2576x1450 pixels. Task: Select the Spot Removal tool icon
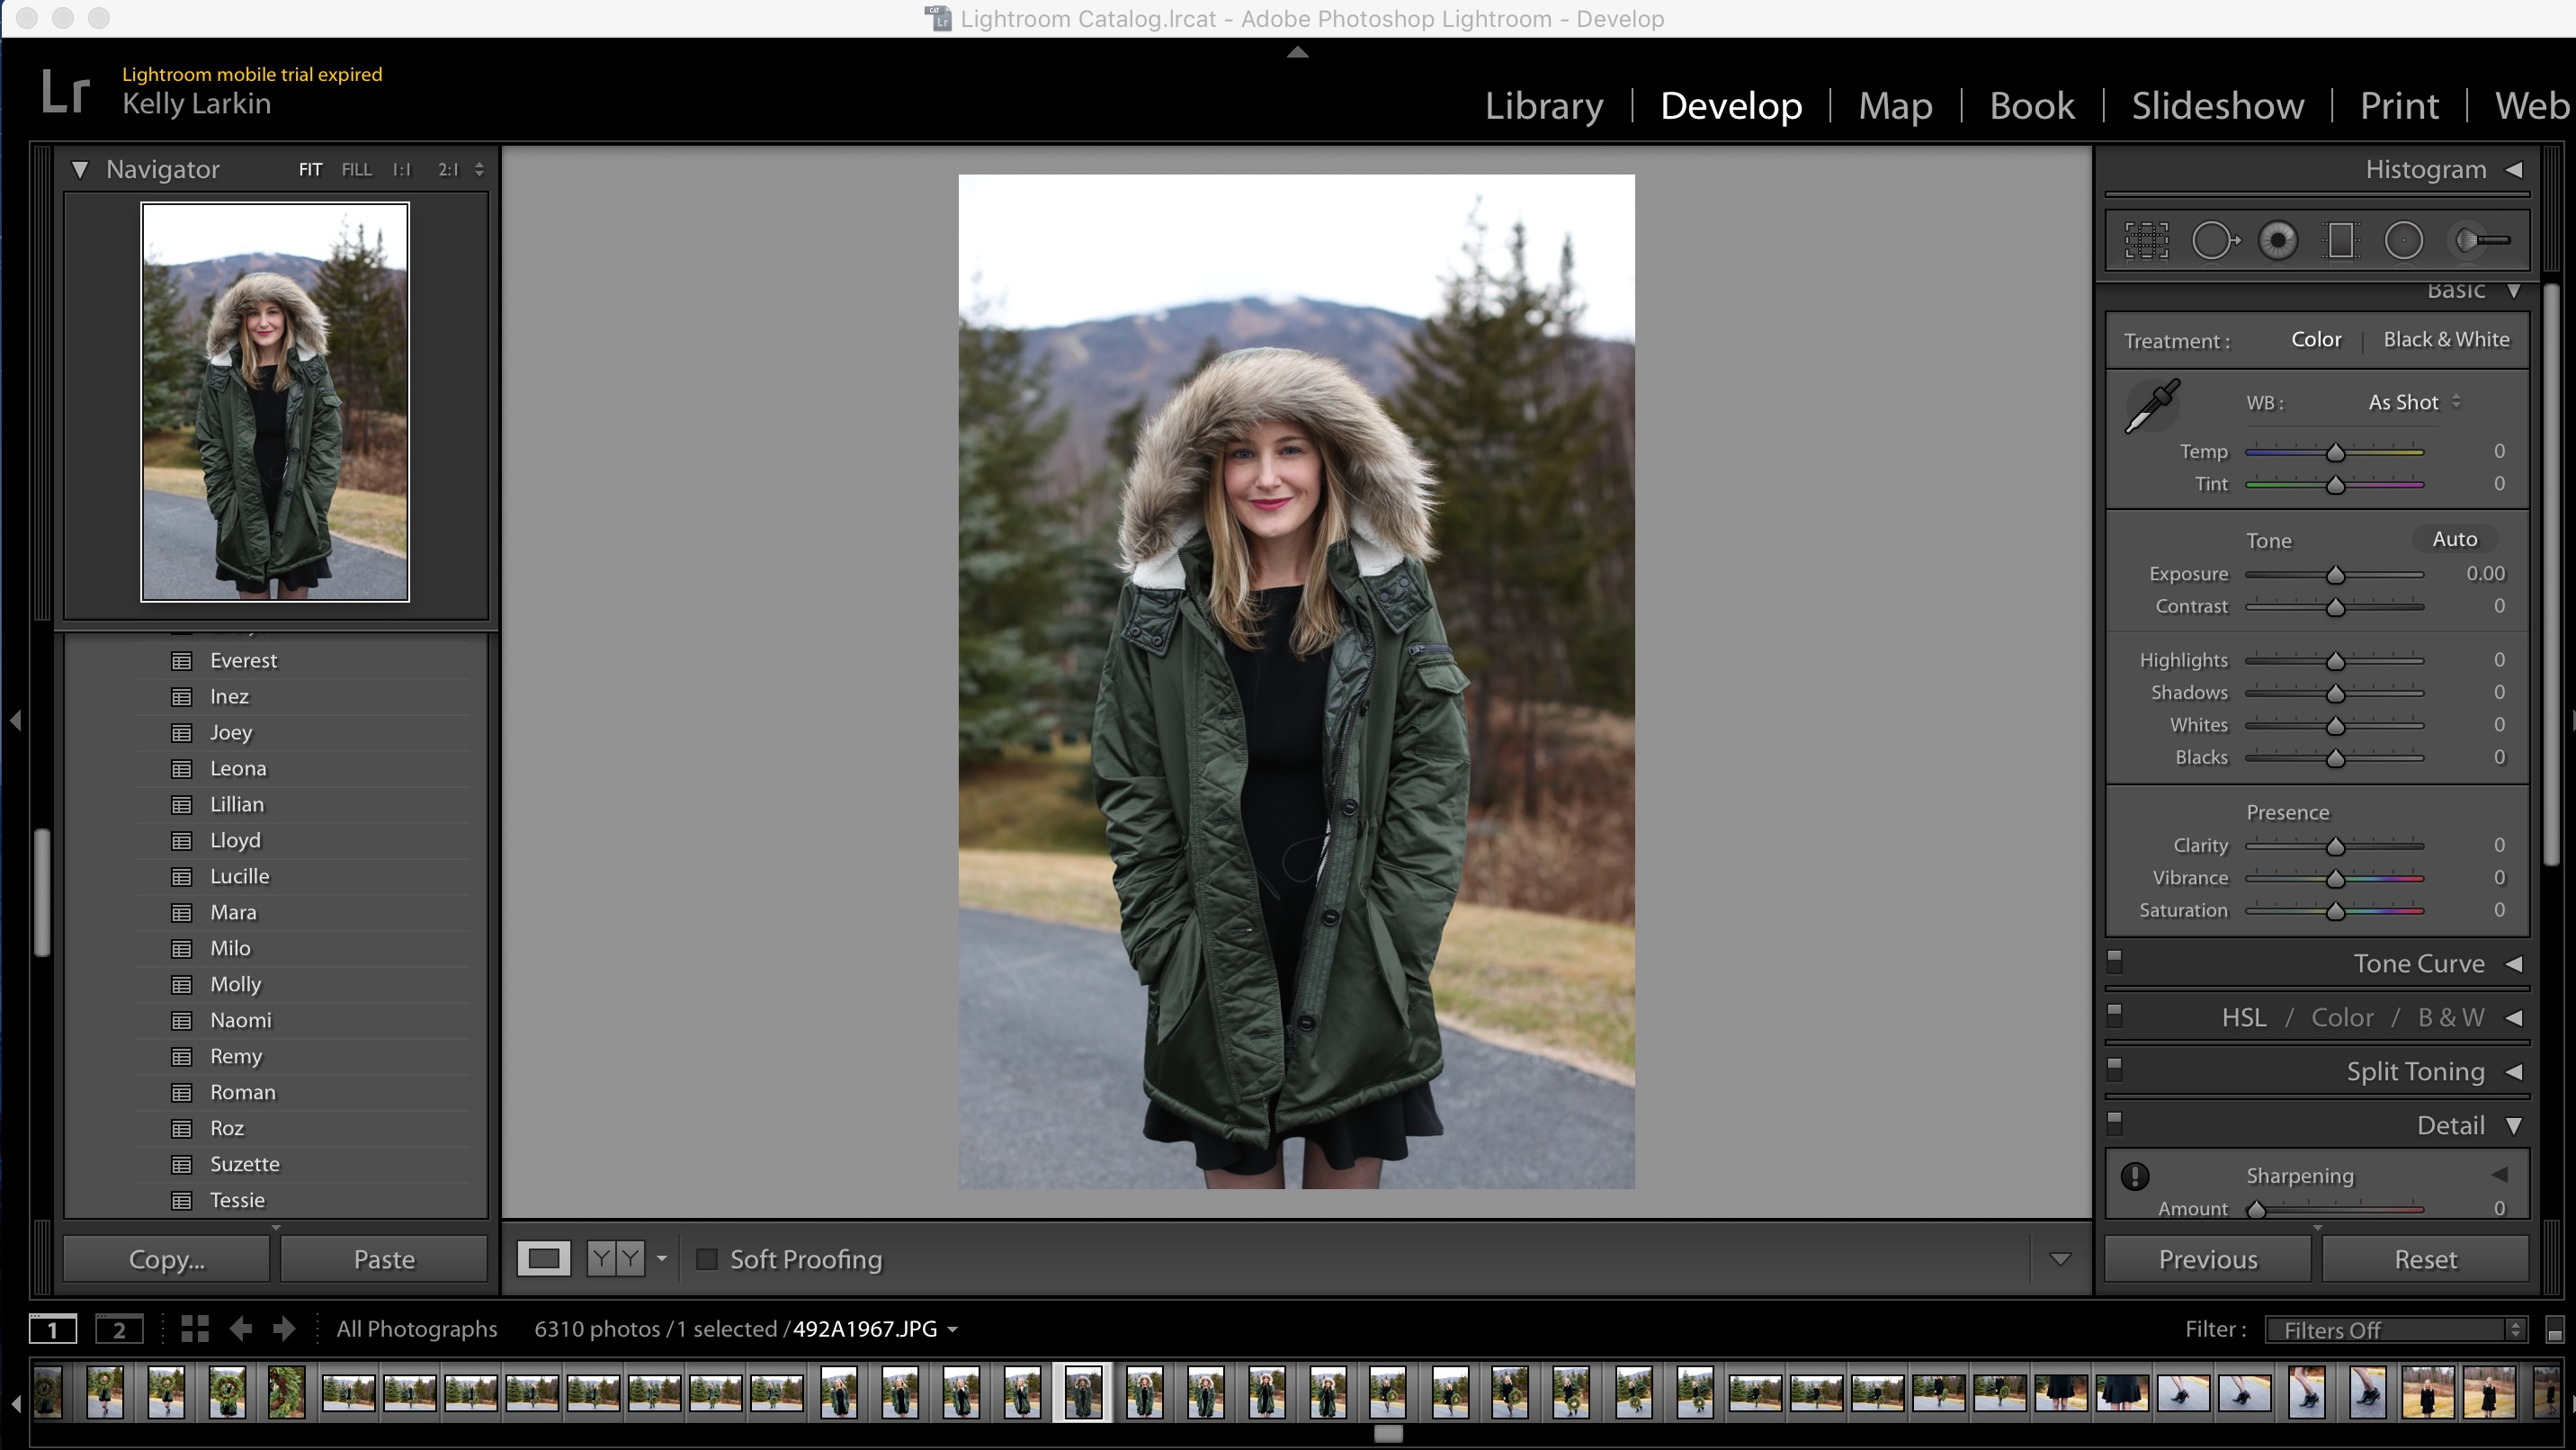(2219, 238)
